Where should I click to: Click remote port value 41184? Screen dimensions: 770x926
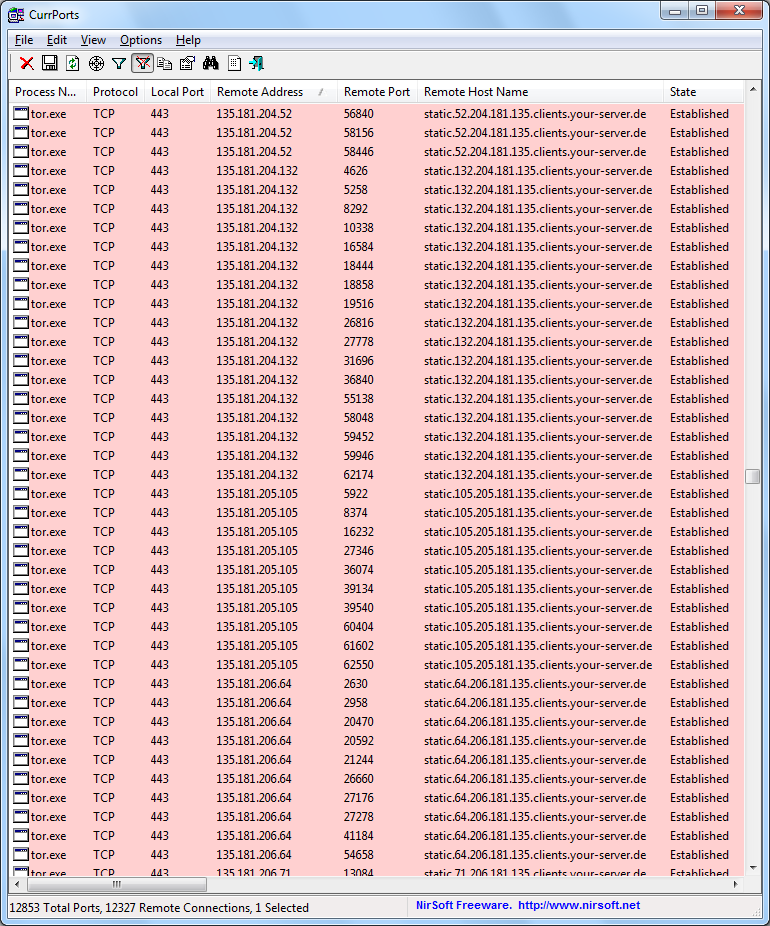pos(358,836)
